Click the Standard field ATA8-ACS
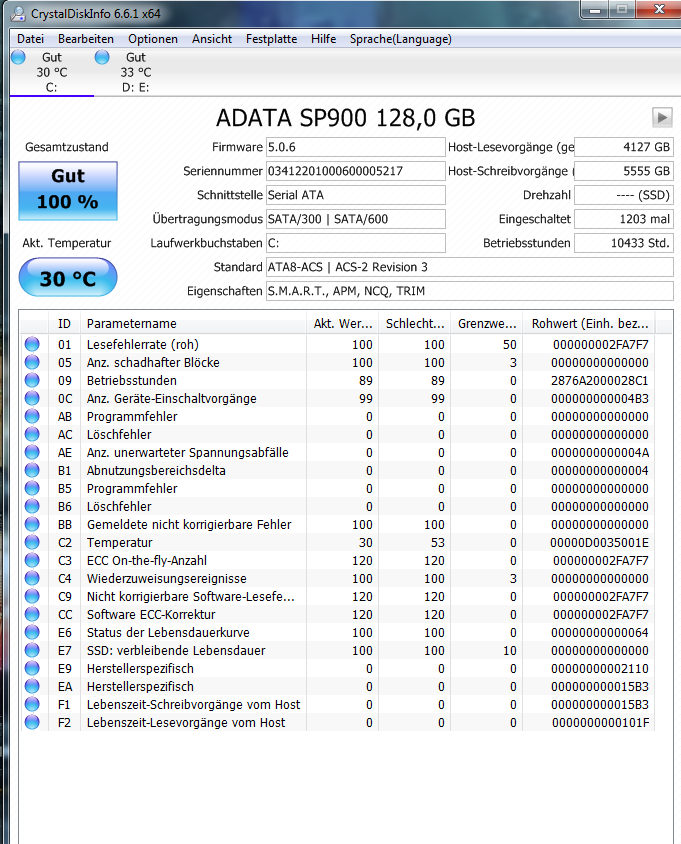 469,267
